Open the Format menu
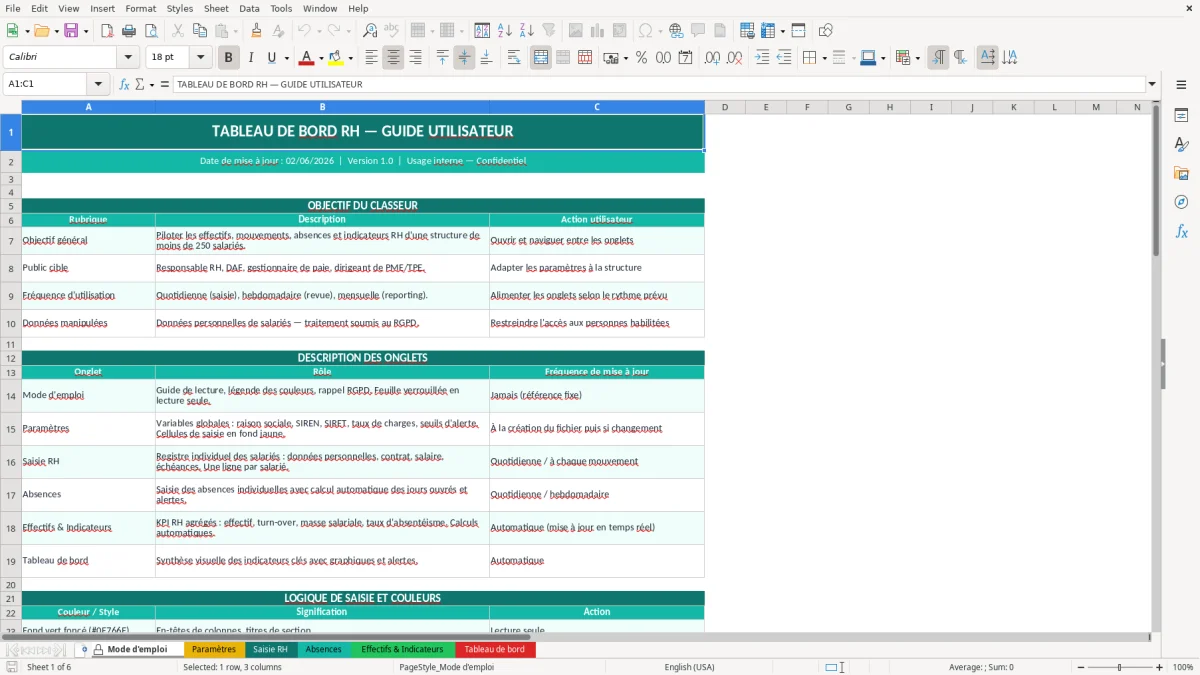 (x=141, y=8)
